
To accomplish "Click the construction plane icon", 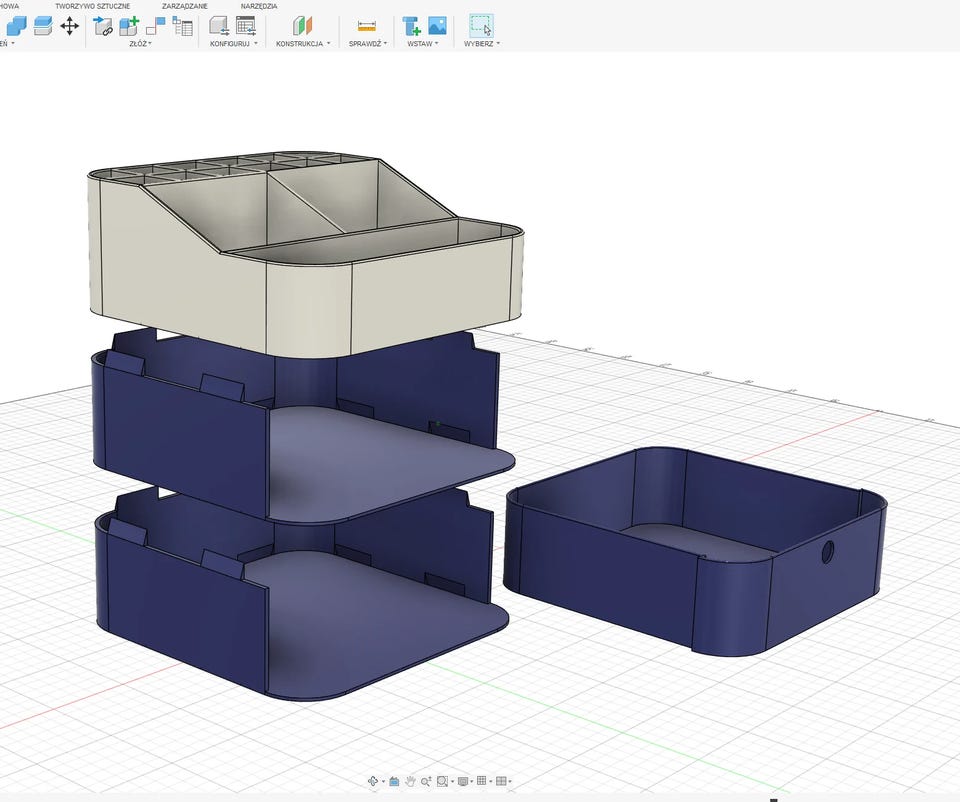I will 302,26.
